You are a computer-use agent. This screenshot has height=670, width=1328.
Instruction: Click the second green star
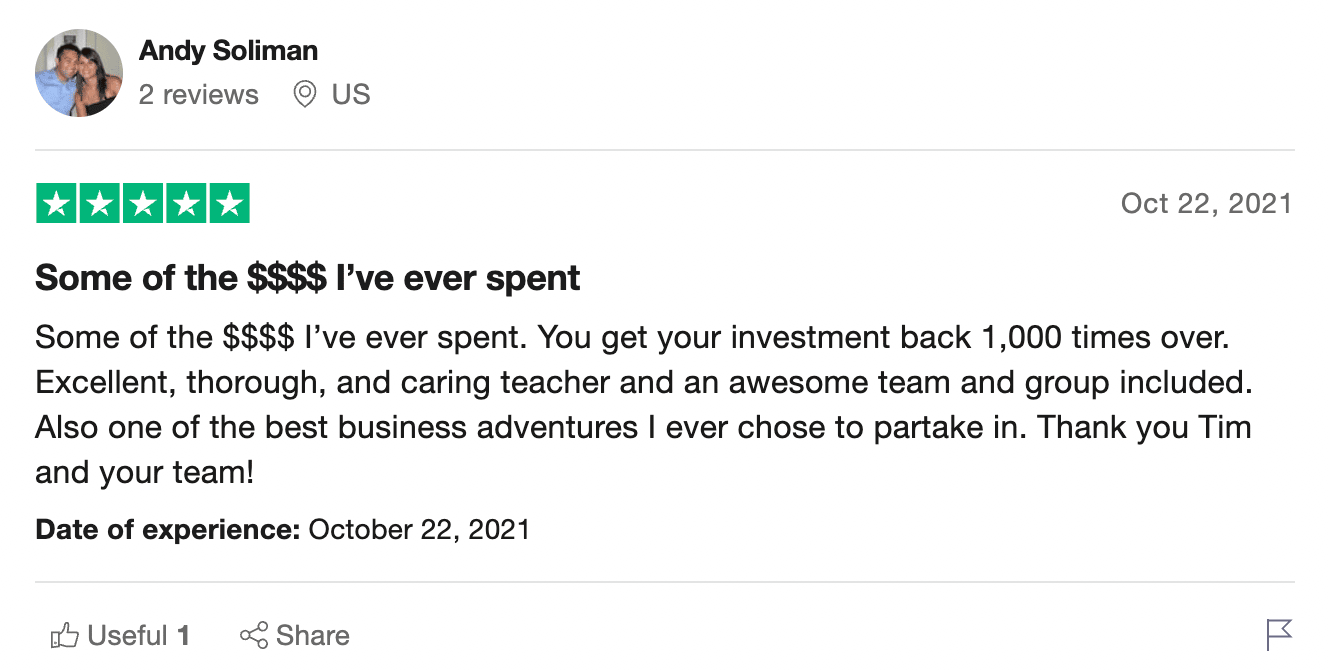click(100, 204)
